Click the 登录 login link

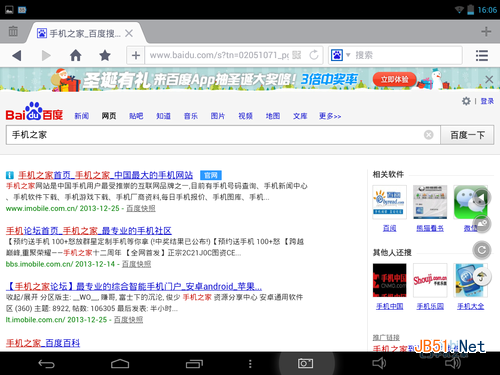(x=487, y=101)
